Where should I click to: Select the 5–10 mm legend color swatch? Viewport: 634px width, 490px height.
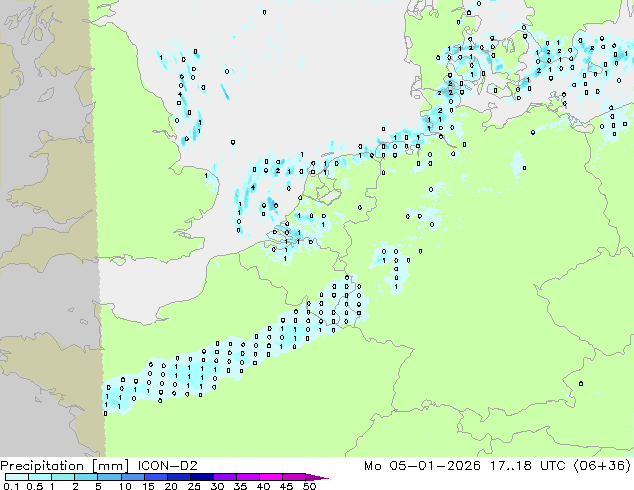coord(109,477)
